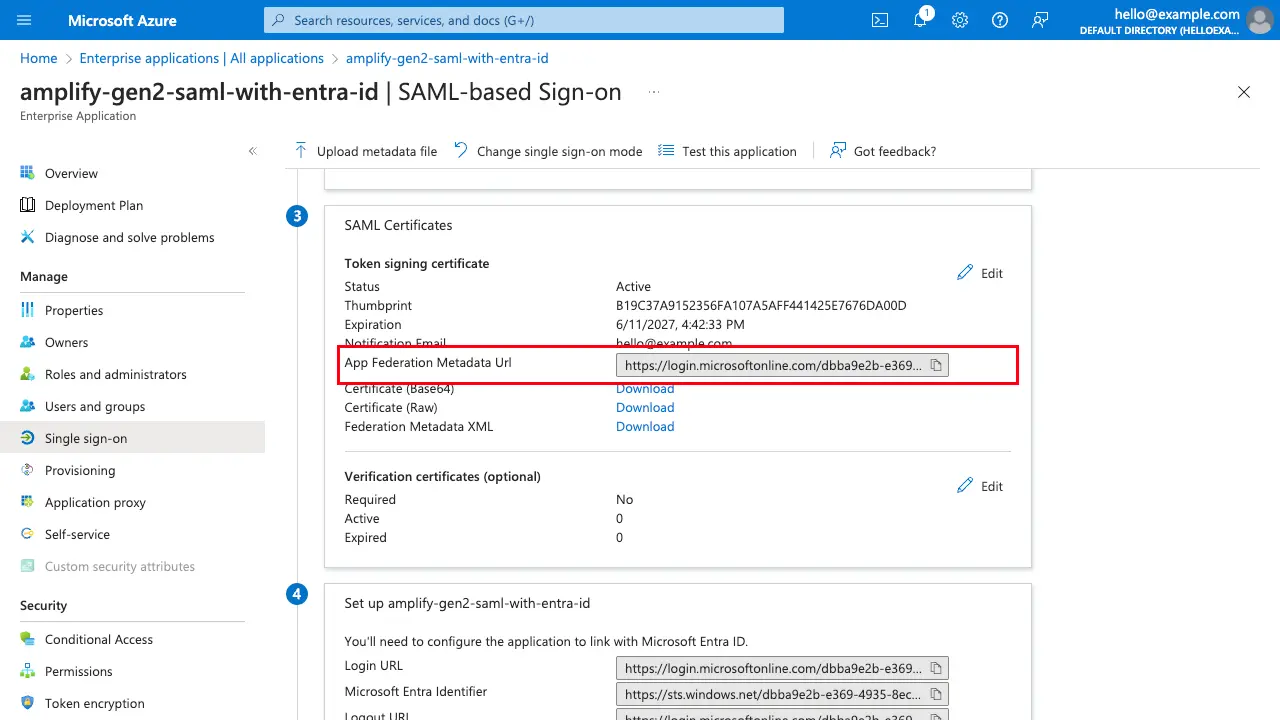
Task: Click Got feedback?
Action: coord(883,151)
